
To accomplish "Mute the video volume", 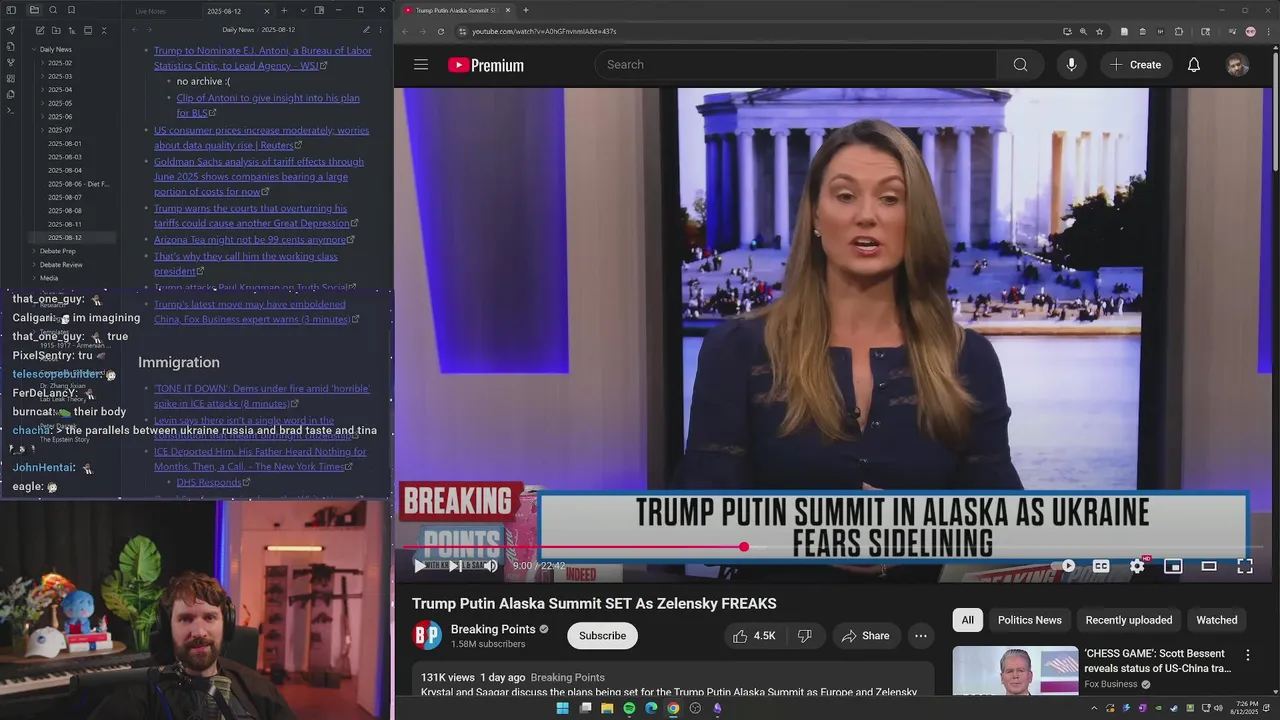I will 491,566.
